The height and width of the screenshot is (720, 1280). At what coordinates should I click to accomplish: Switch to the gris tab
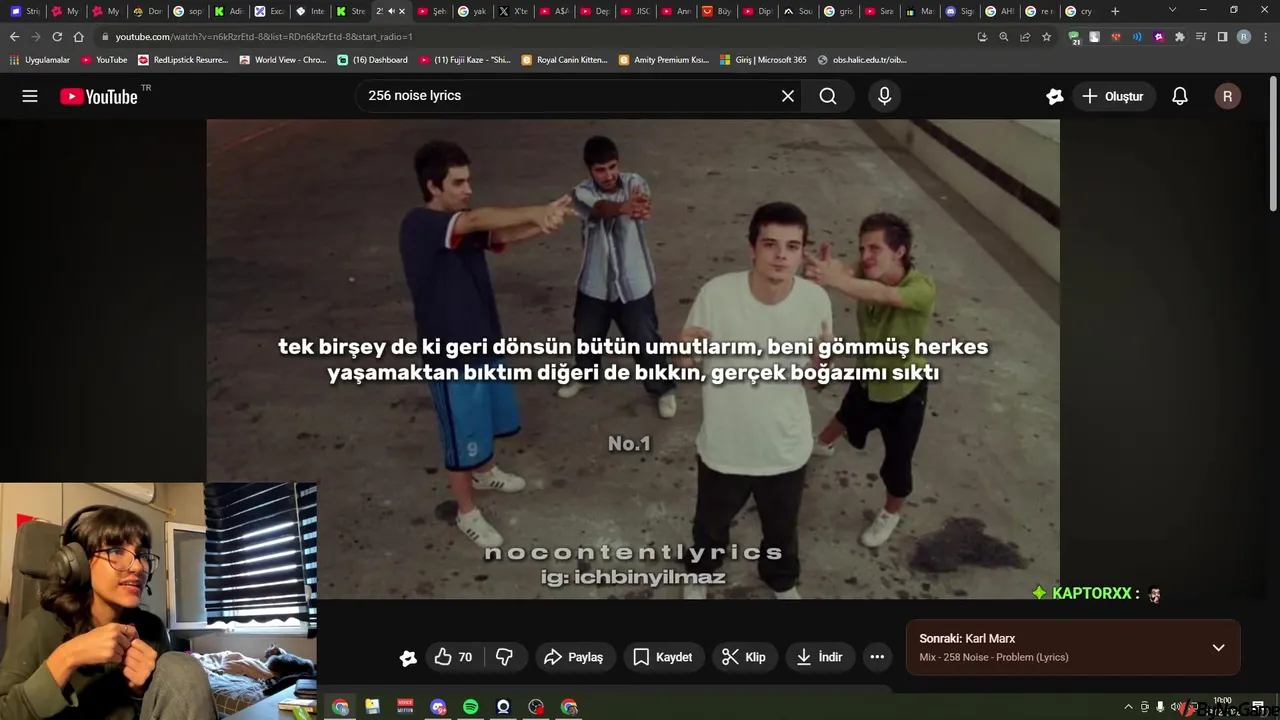tap(839, 11)
